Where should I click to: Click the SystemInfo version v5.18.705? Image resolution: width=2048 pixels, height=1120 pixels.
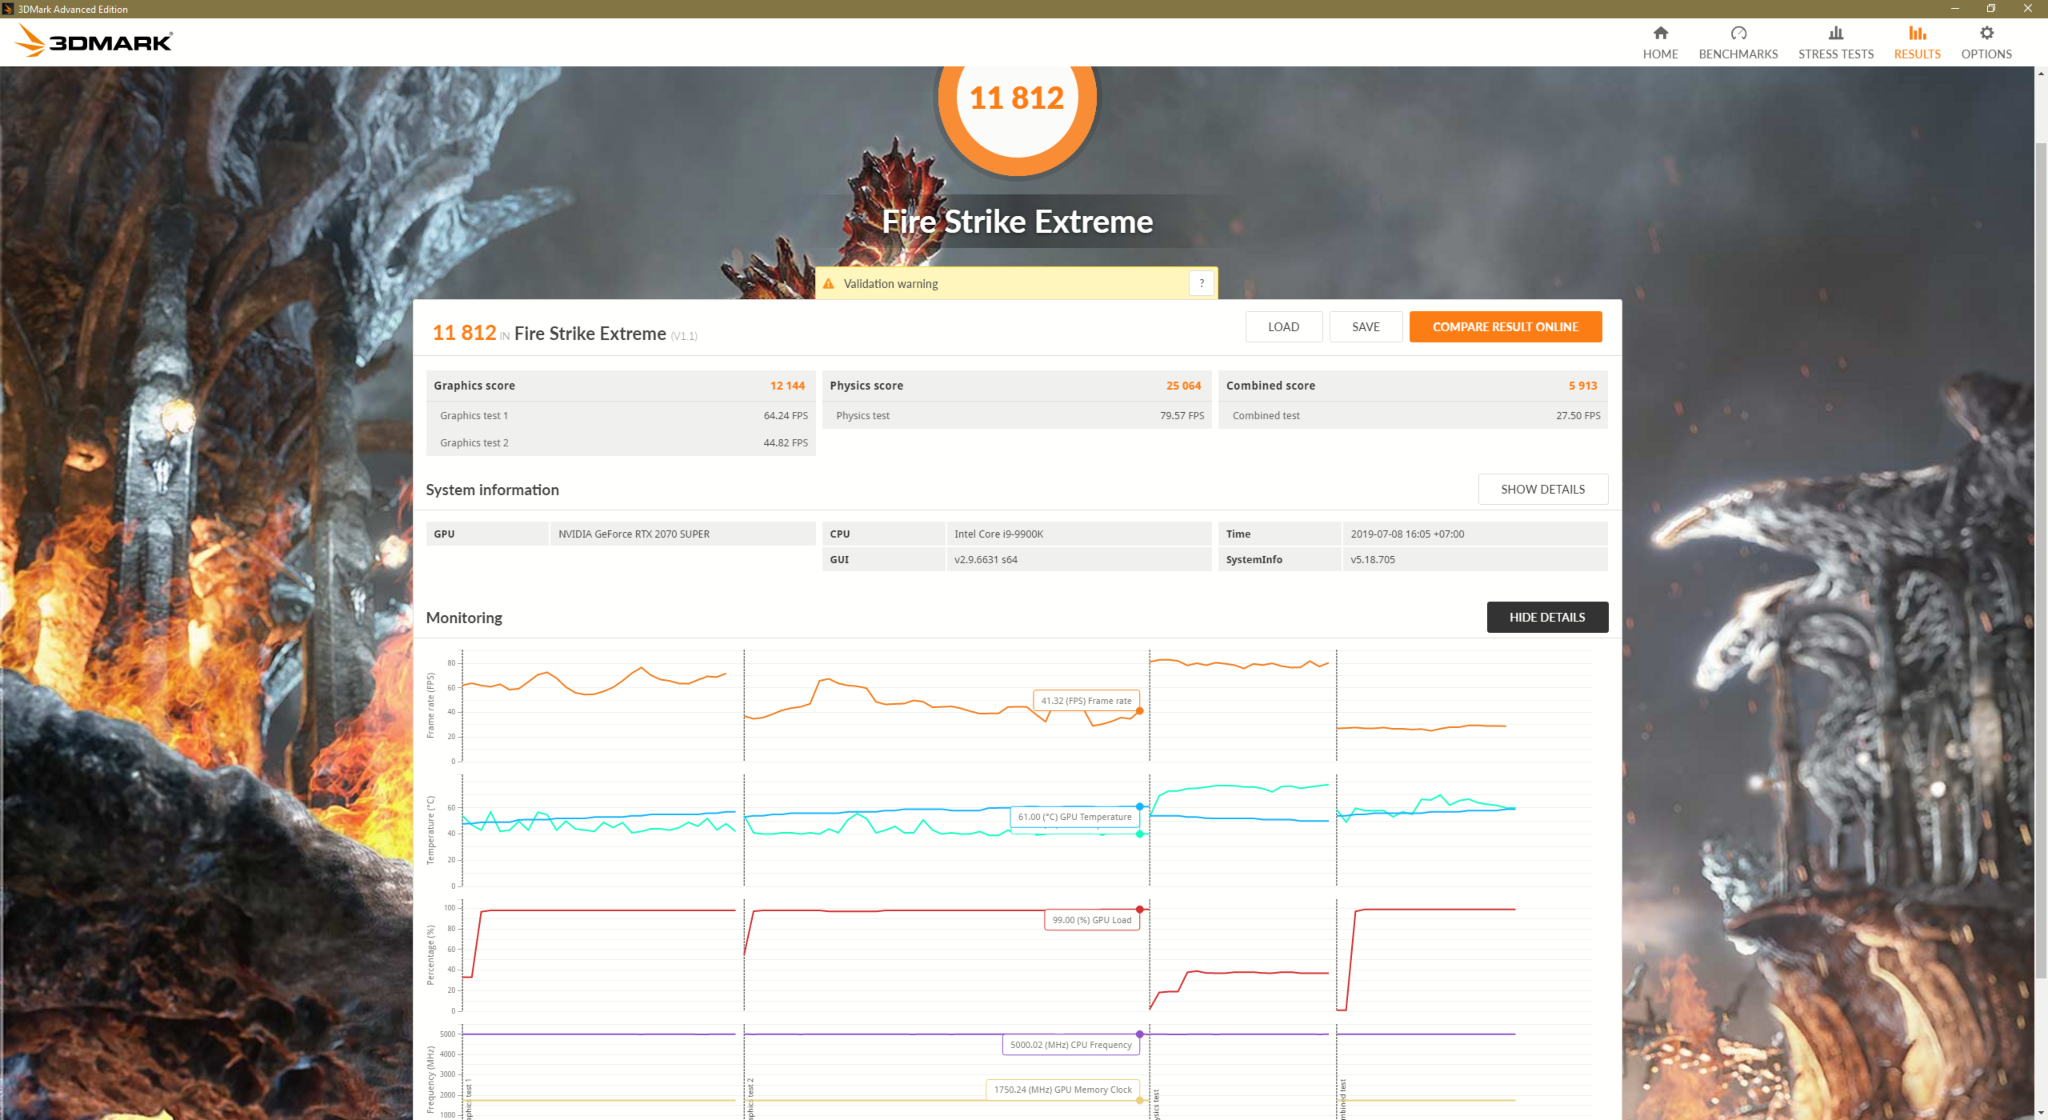(x=1372, y=560)
